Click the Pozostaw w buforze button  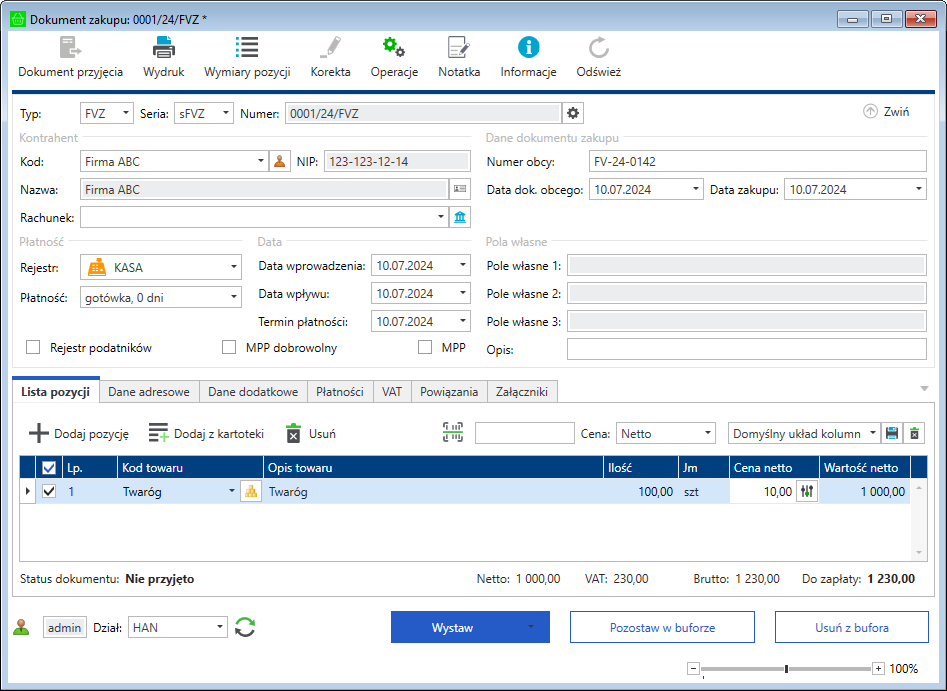tap(662, 627)
